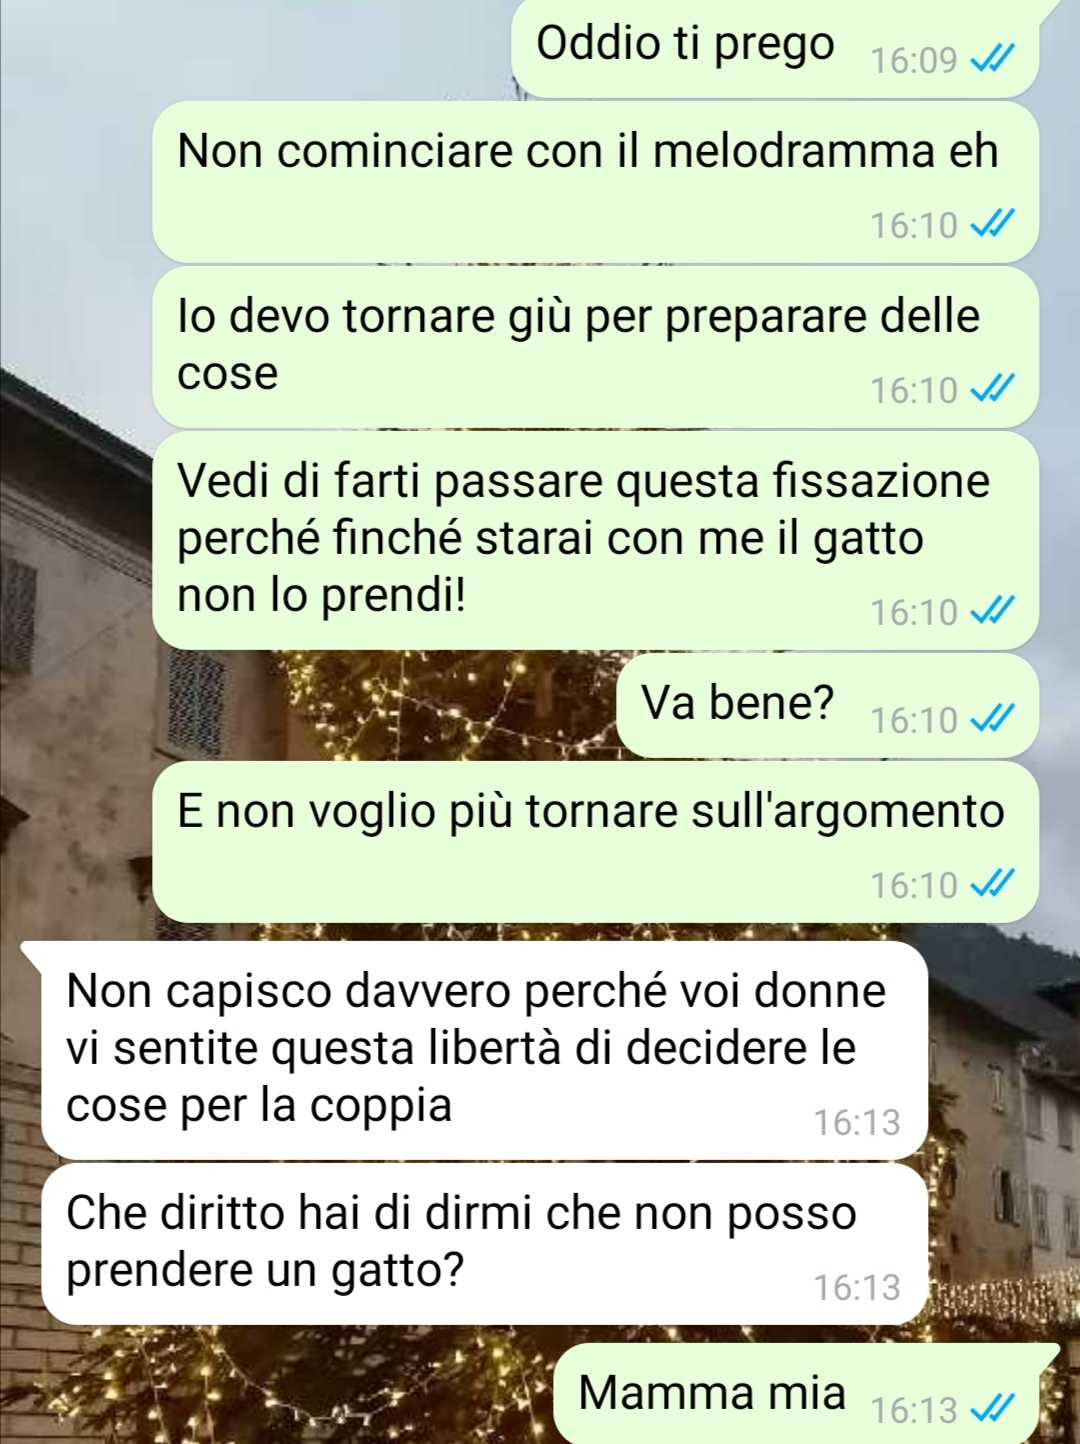Tap the read ticks on 'Io devo tornare giù'
Screen dimensions: 1080x1444
[992, 389]
